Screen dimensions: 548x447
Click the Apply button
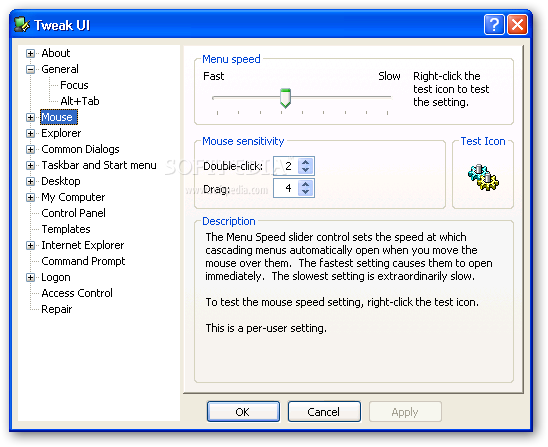[x=405, y=412]
